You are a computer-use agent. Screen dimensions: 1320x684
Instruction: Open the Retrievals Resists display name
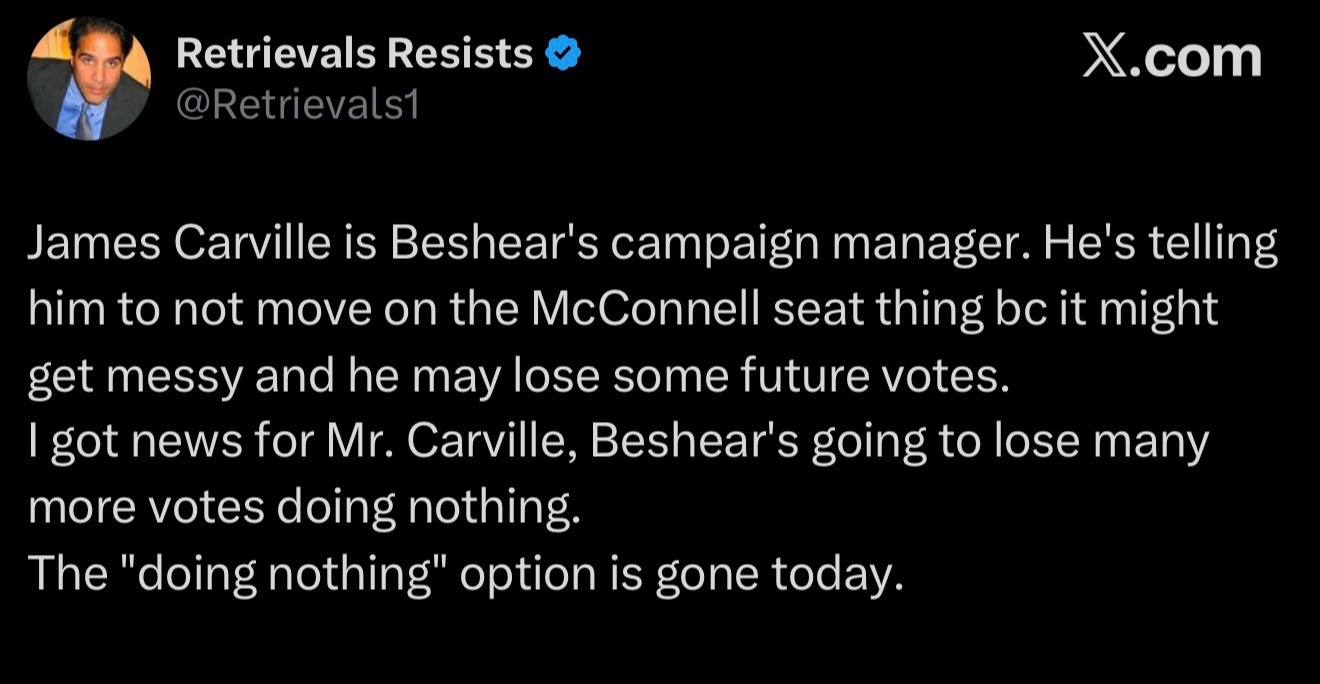pyautogui.click(x=355, y=55)
